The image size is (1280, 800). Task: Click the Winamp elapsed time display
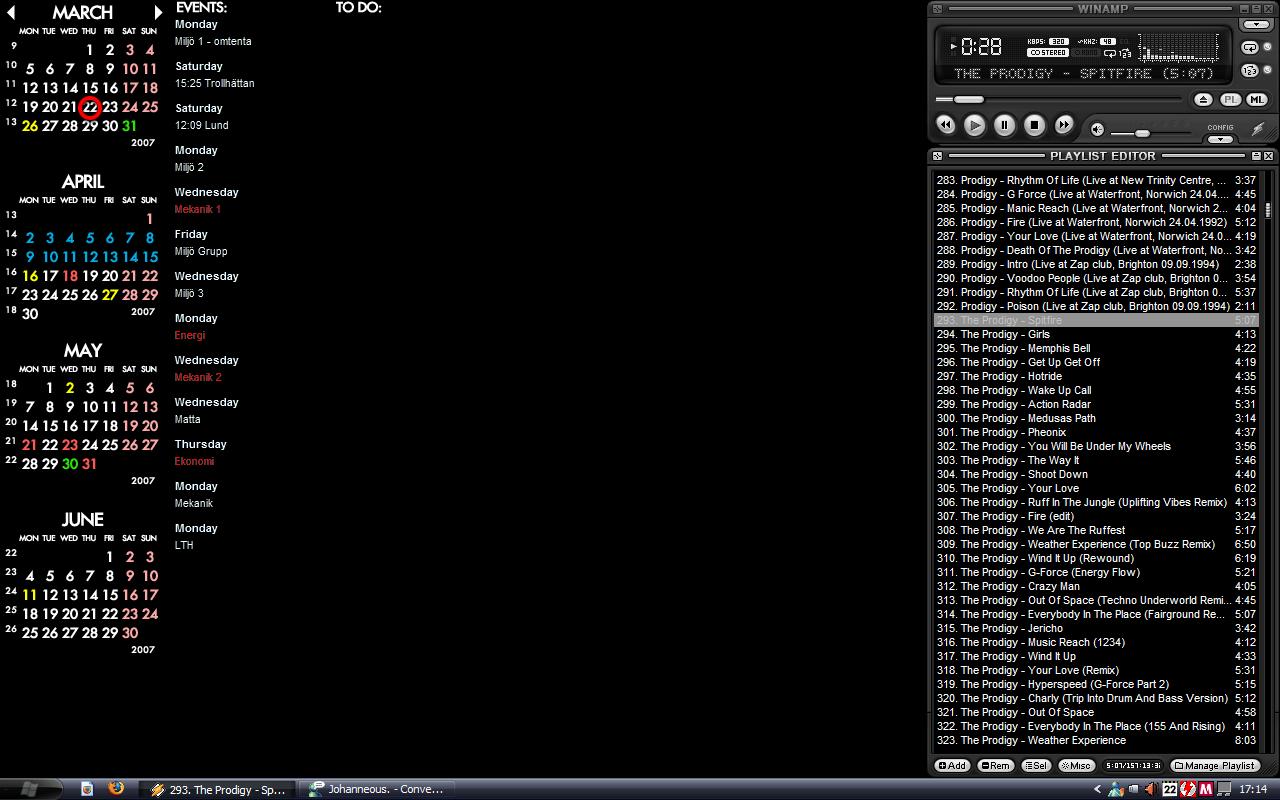click(x=981, y=46)
